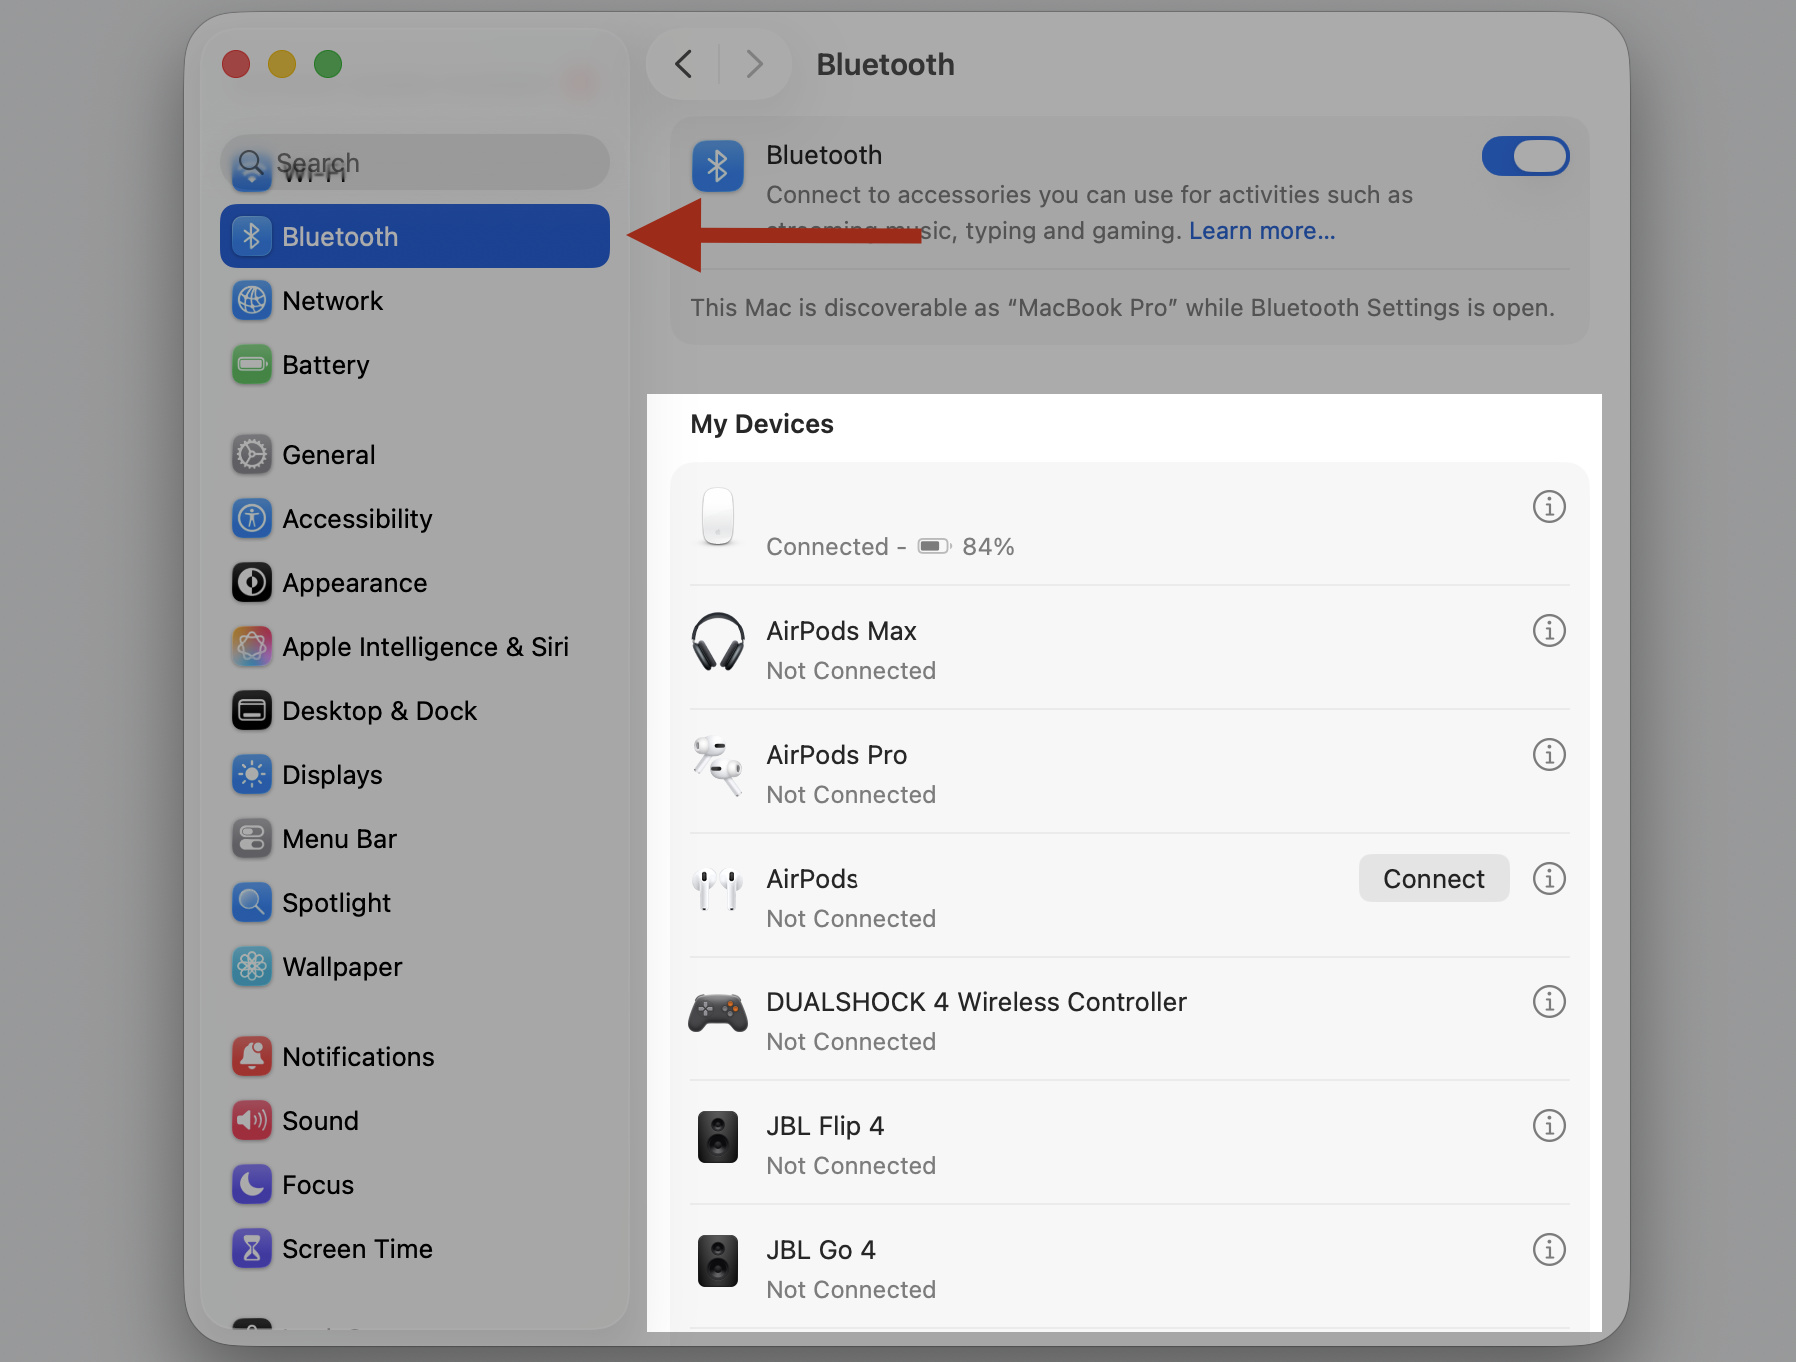Click the Screen Time hourglass icon
Image resolution: width=1796 pixels, height=1362 pixels.
252,1248
